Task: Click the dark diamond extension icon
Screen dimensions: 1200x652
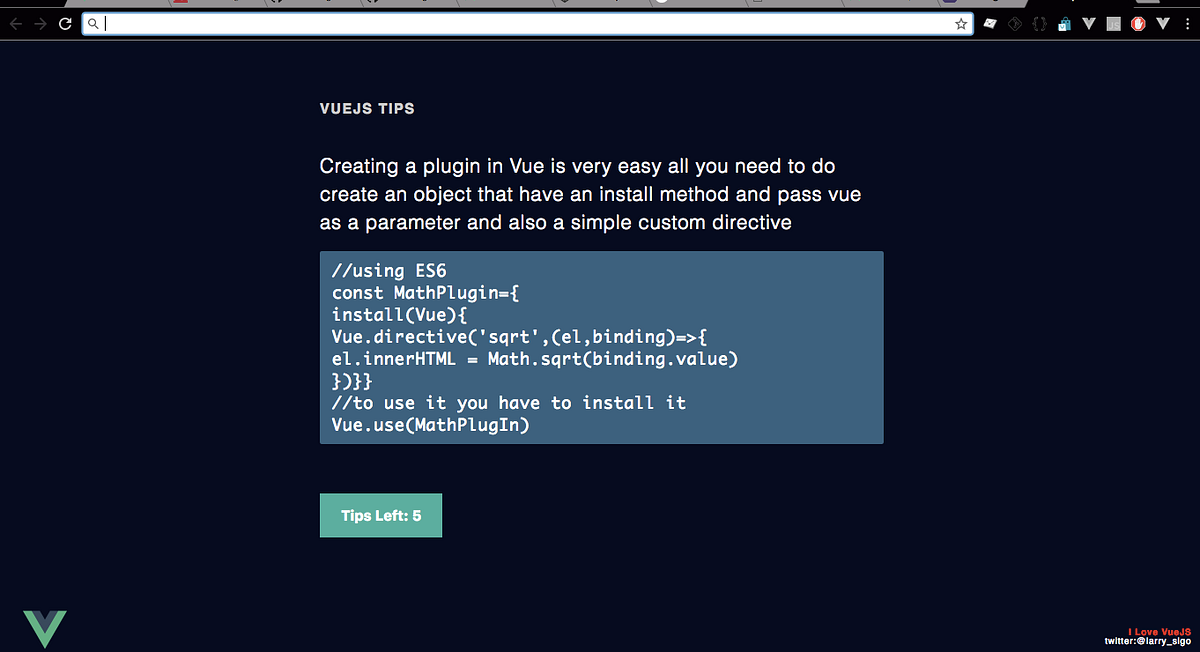Action: tap(1015, 23)
